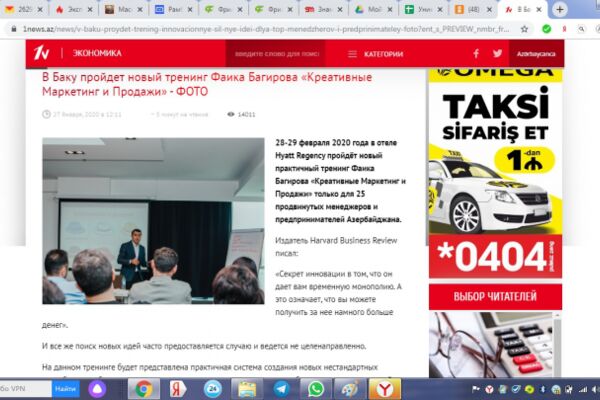
Task: Click the flag Action Center tray icon
Action: 476,389
